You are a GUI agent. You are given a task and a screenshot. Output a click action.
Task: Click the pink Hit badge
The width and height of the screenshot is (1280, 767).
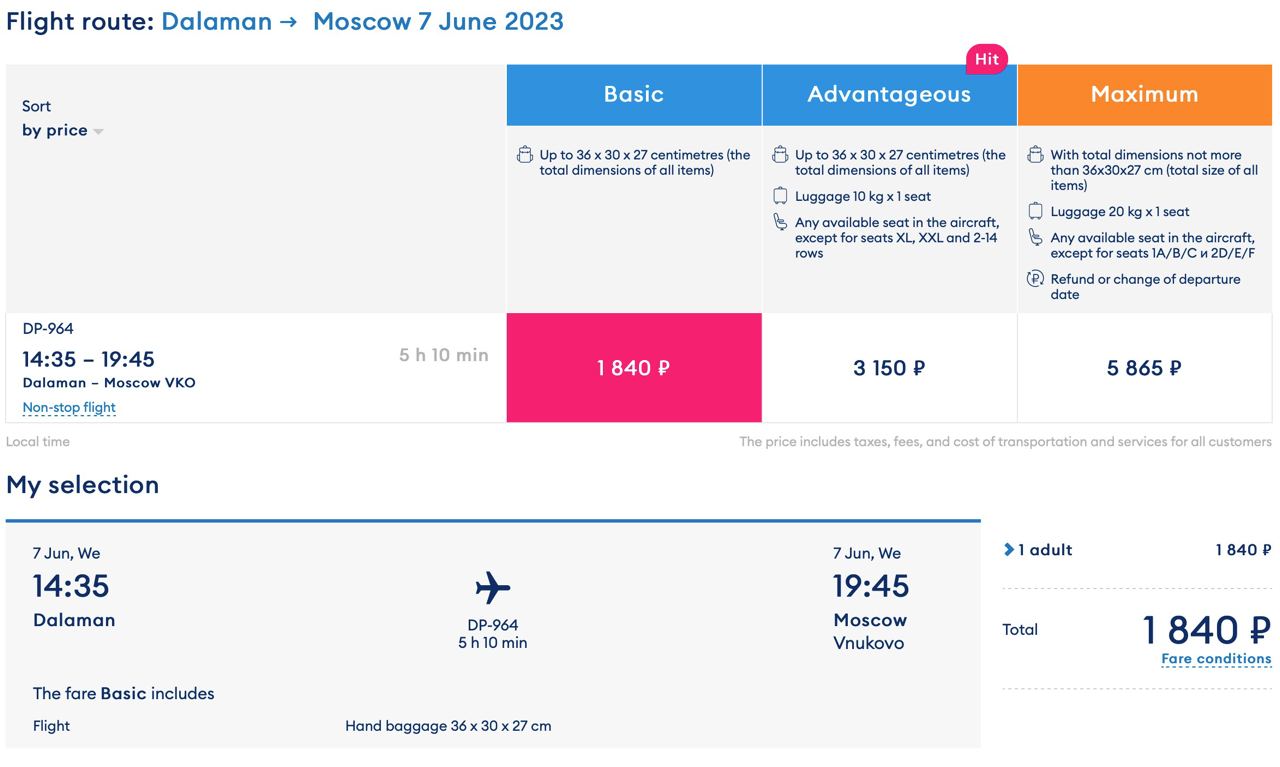[x=987, y=59]
